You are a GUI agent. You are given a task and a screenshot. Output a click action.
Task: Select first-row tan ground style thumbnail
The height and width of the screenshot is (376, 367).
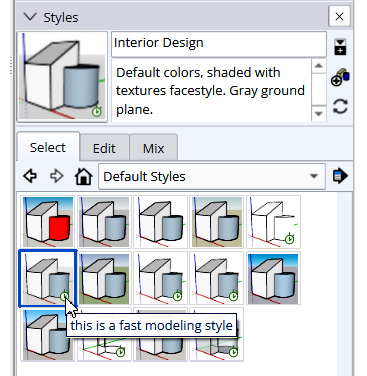point(217,222)
